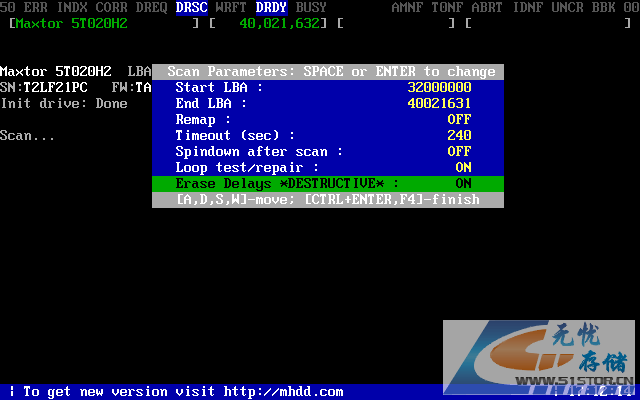Select the Remap row label
The width and height of the screenshot is (640, 400).
(x=203, y=119)
